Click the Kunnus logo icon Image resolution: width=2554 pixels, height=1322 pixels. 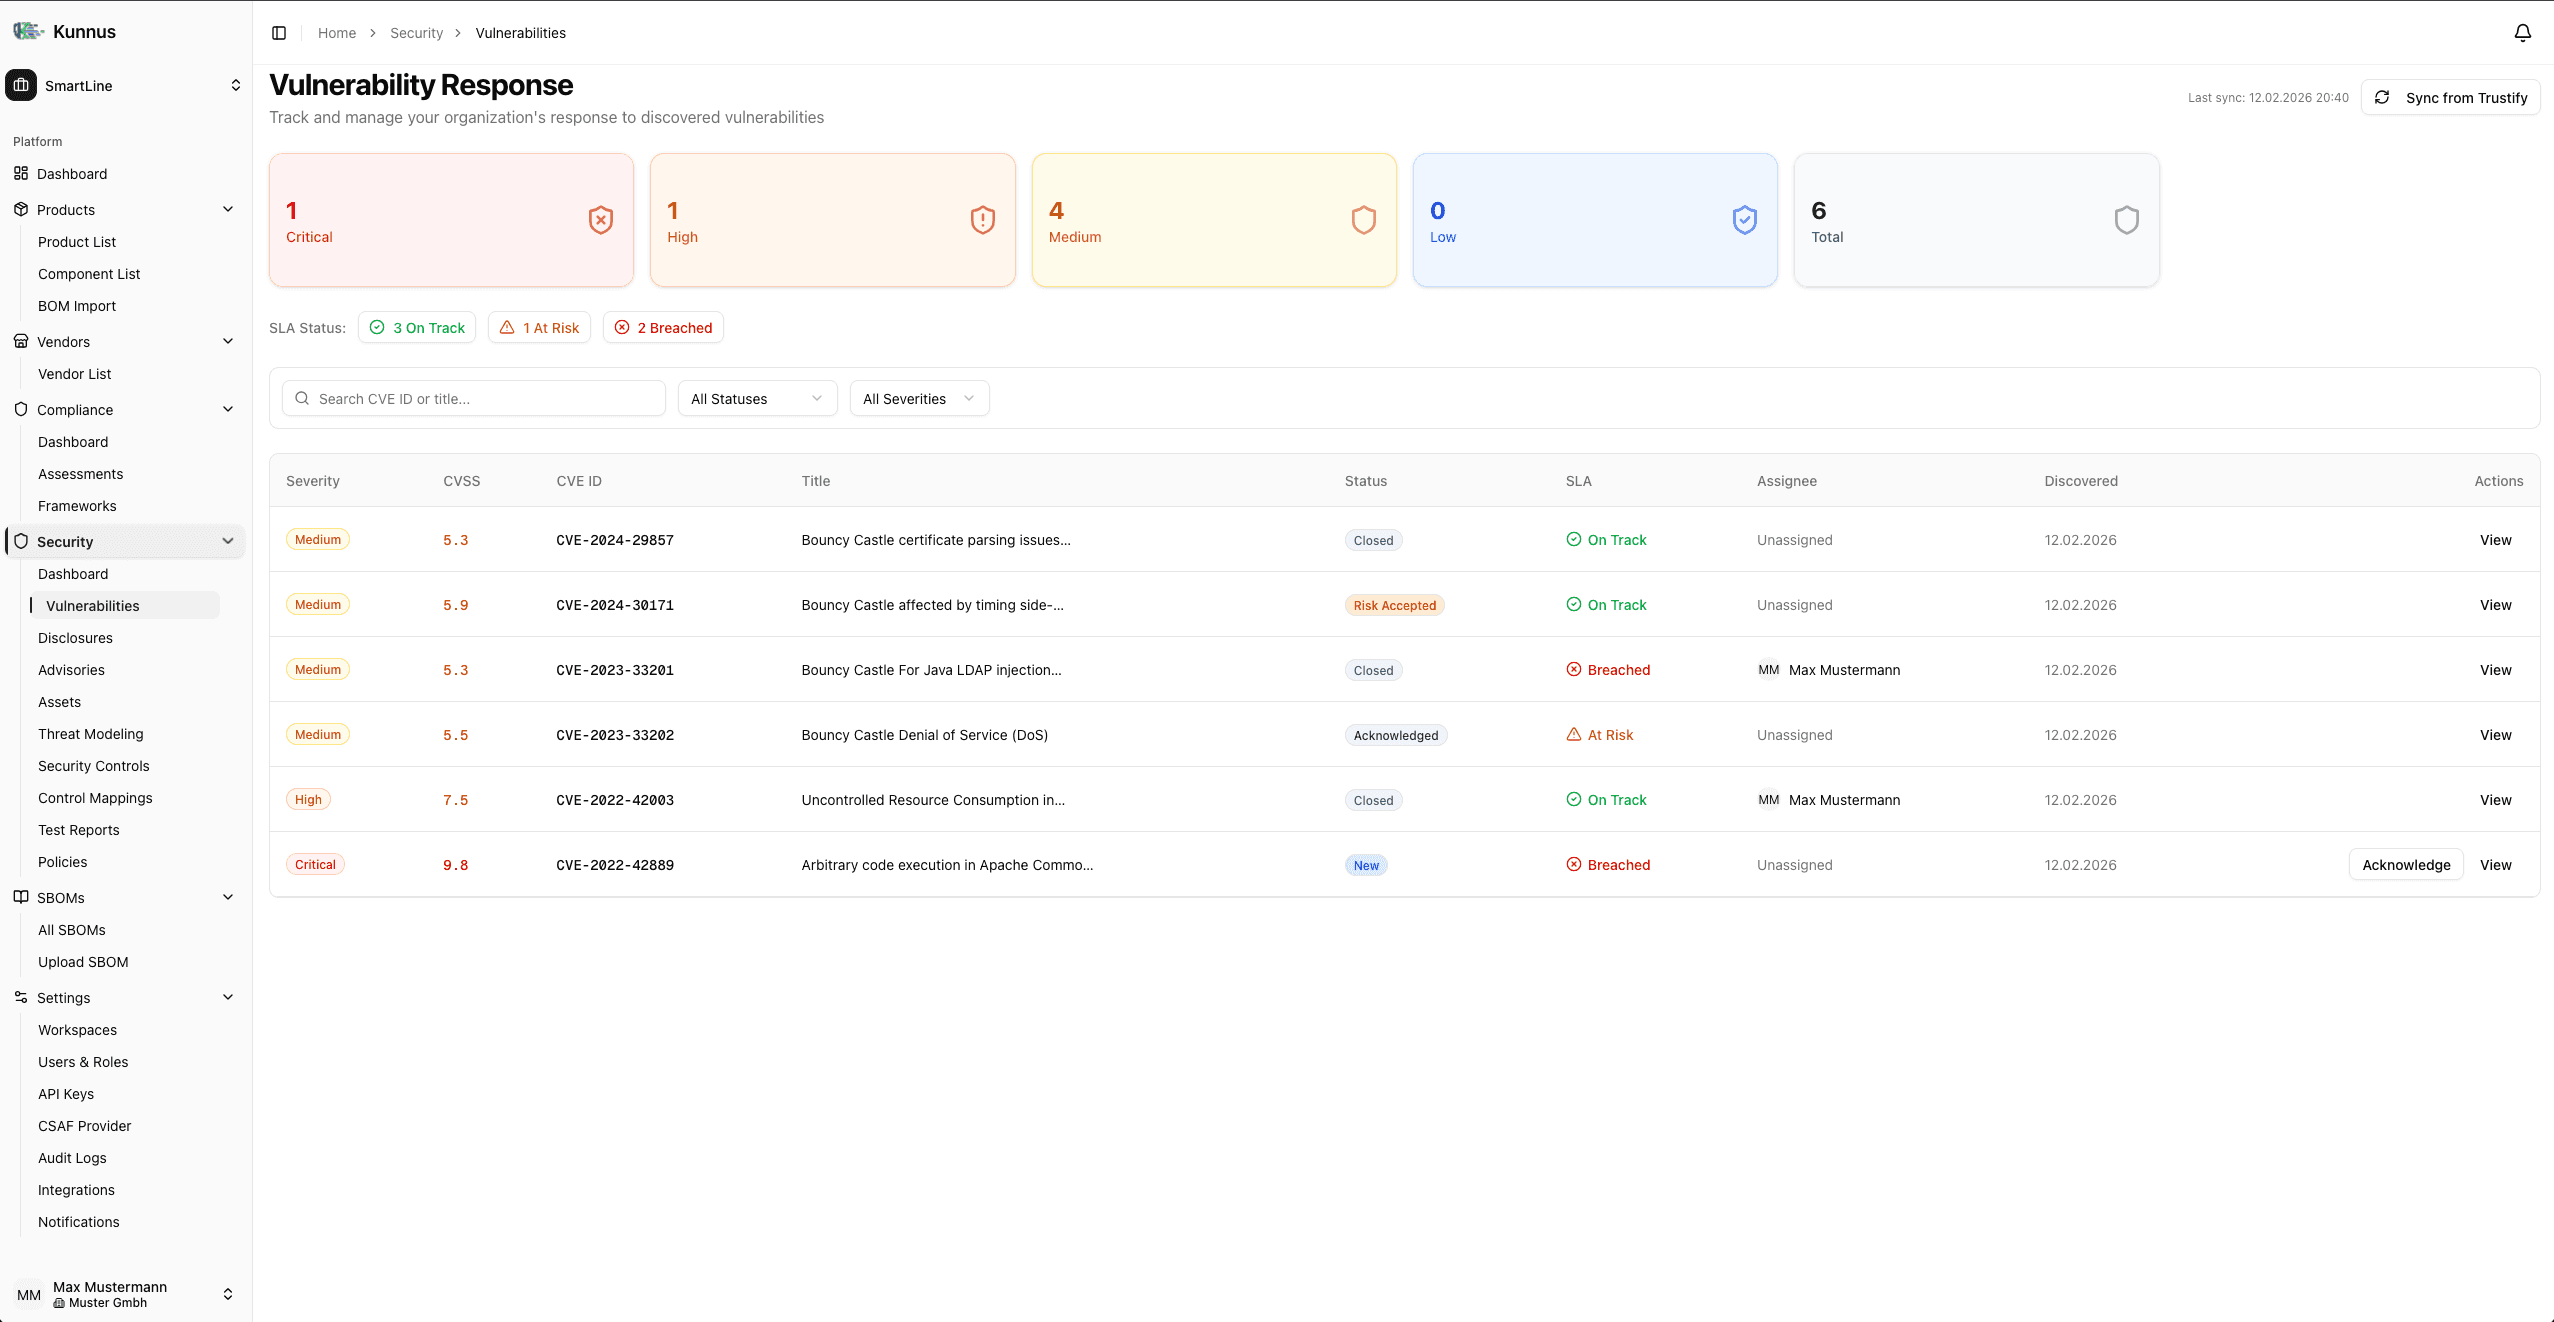tap(26, 31)
